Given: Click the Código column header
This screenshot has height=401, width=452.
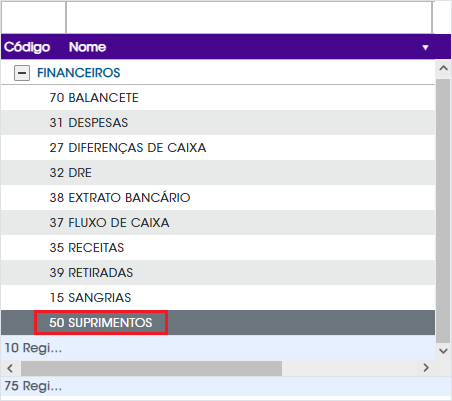Looking at the screenshot, I should [x=27, y=47].
